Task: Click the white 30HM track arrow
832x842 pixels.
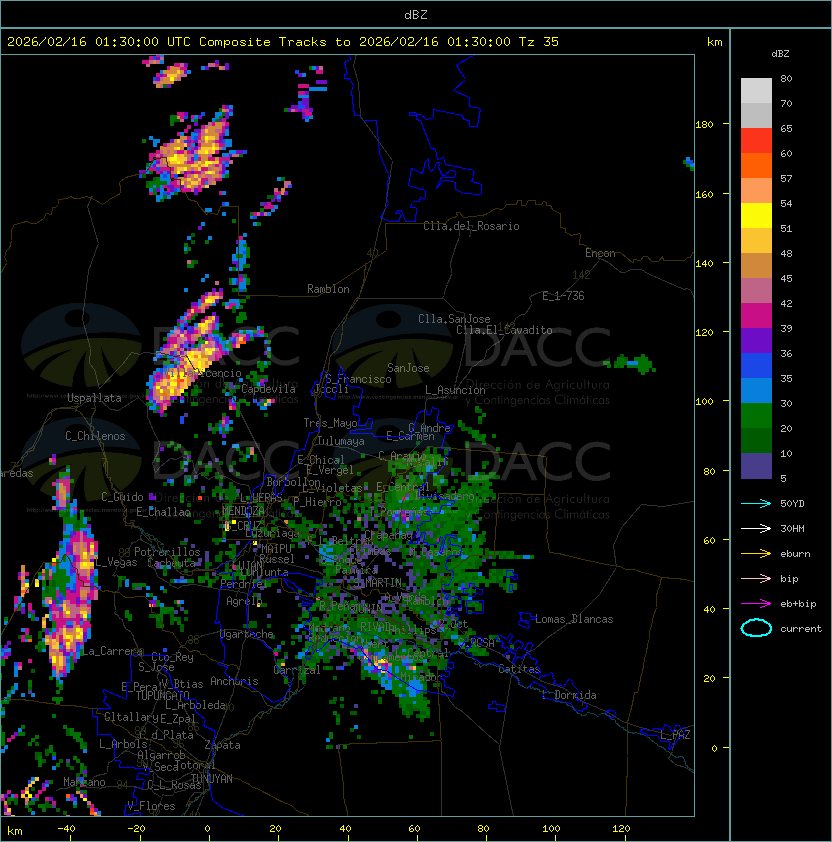Action: pyautogui.click(x=756, y=528)
